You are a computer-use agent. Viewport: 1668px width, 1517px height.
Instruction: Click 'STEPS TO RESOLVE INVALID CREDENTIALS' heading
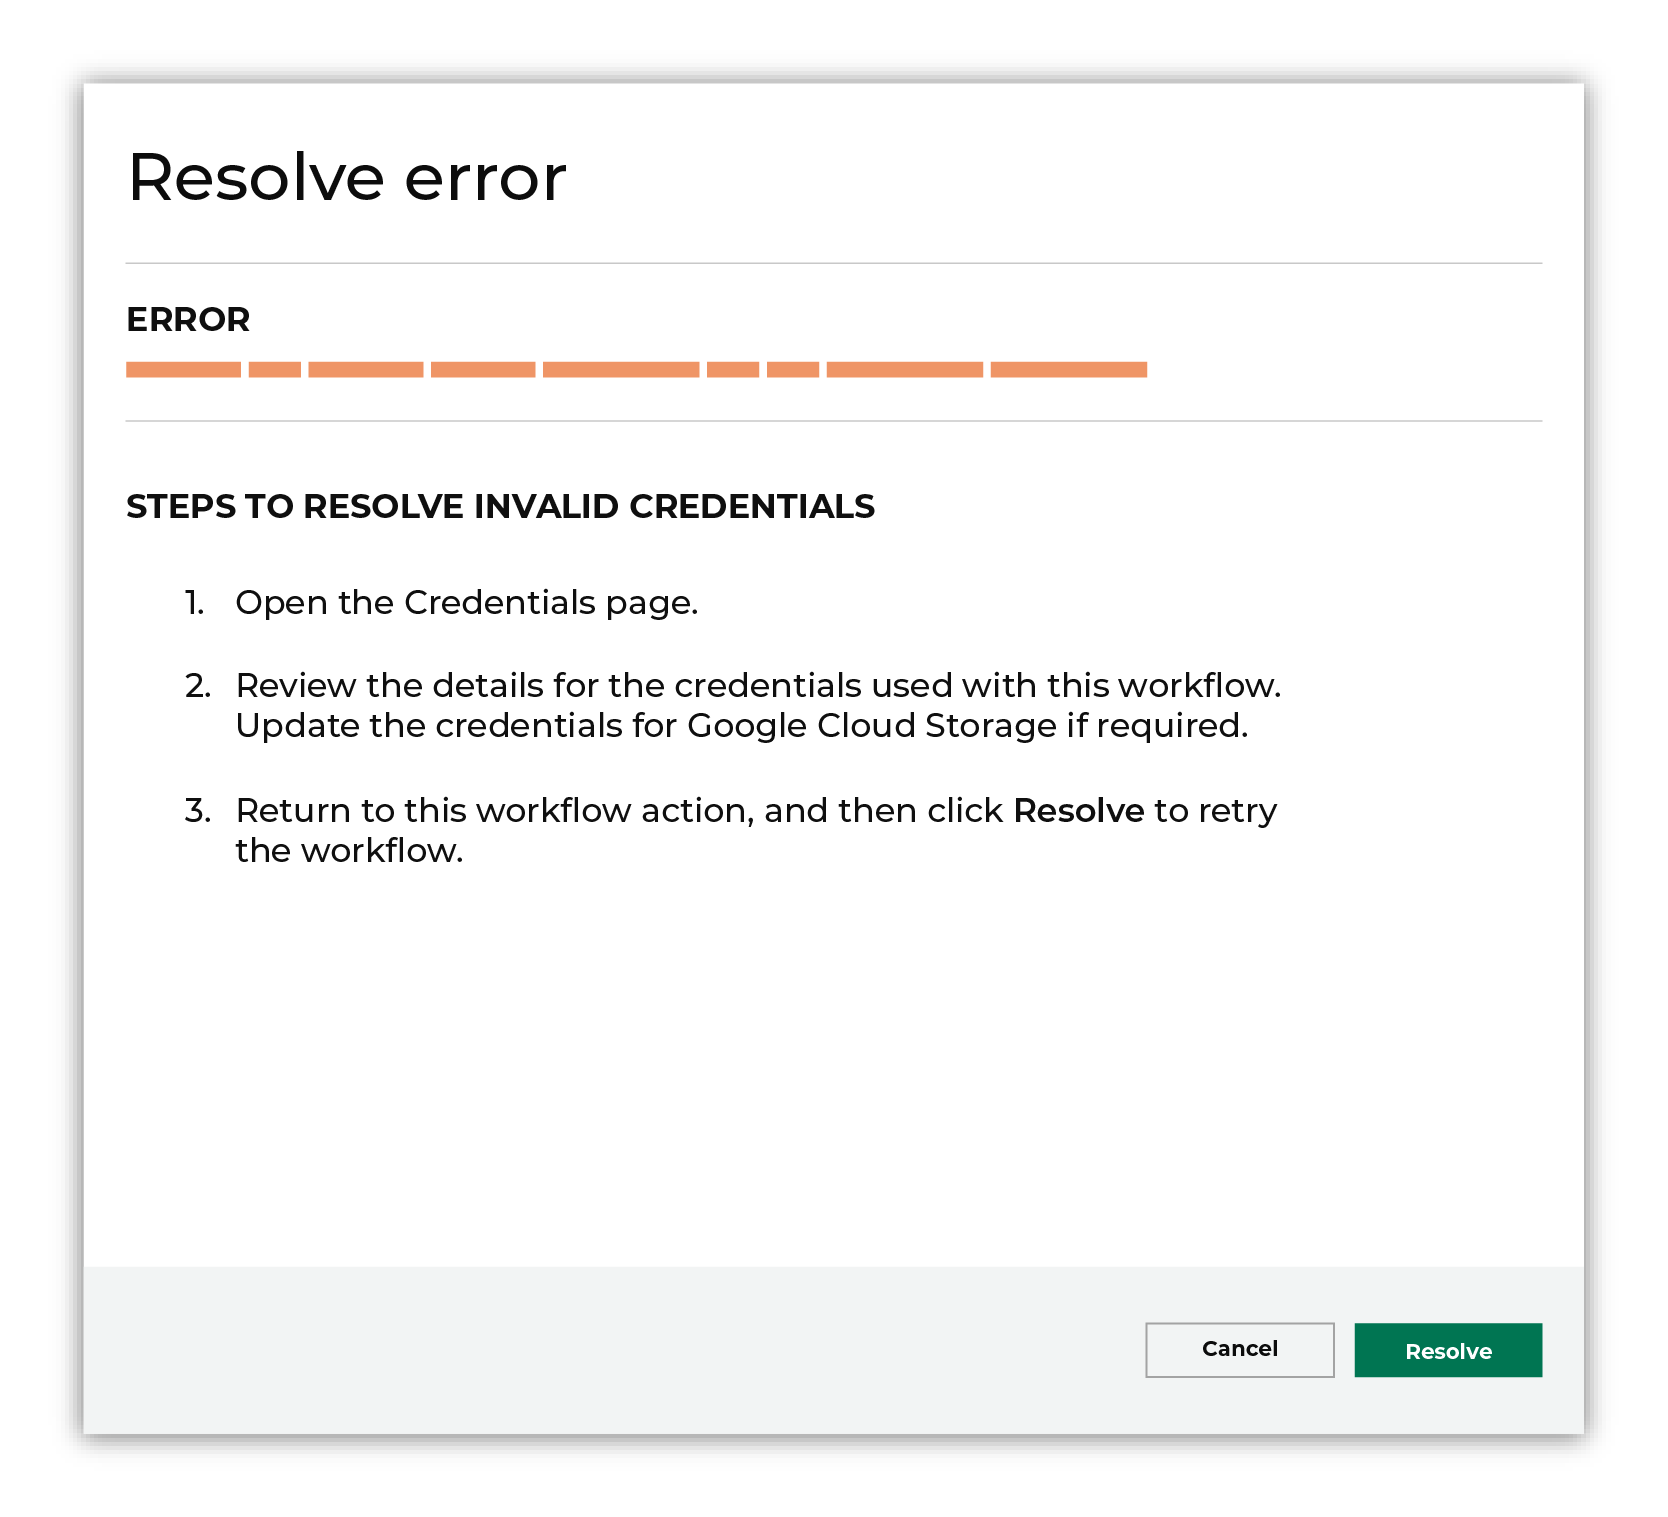[x=500, y=506]
